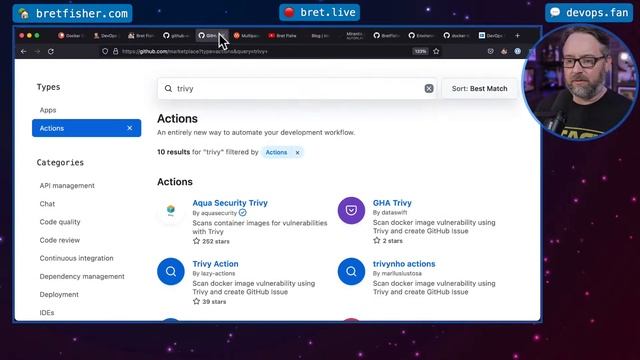Screen dimensions: 640x360
Task: Click the browser forward arrow
Action: [37, 51]
